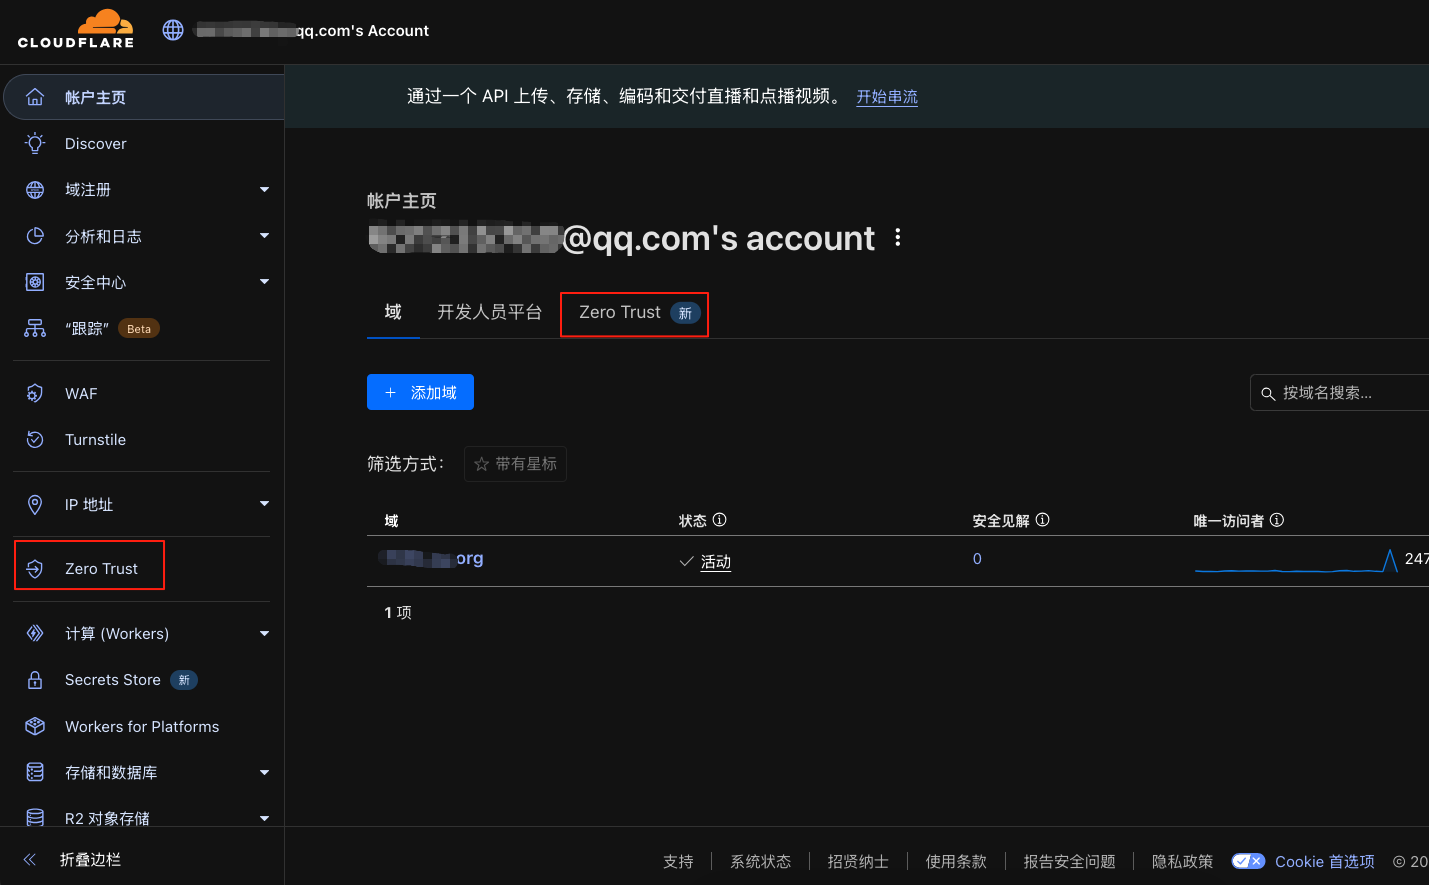Expand the R2 对象存储 dropdown arrow
1429x885 pixels.
click(x=264, y=818)
